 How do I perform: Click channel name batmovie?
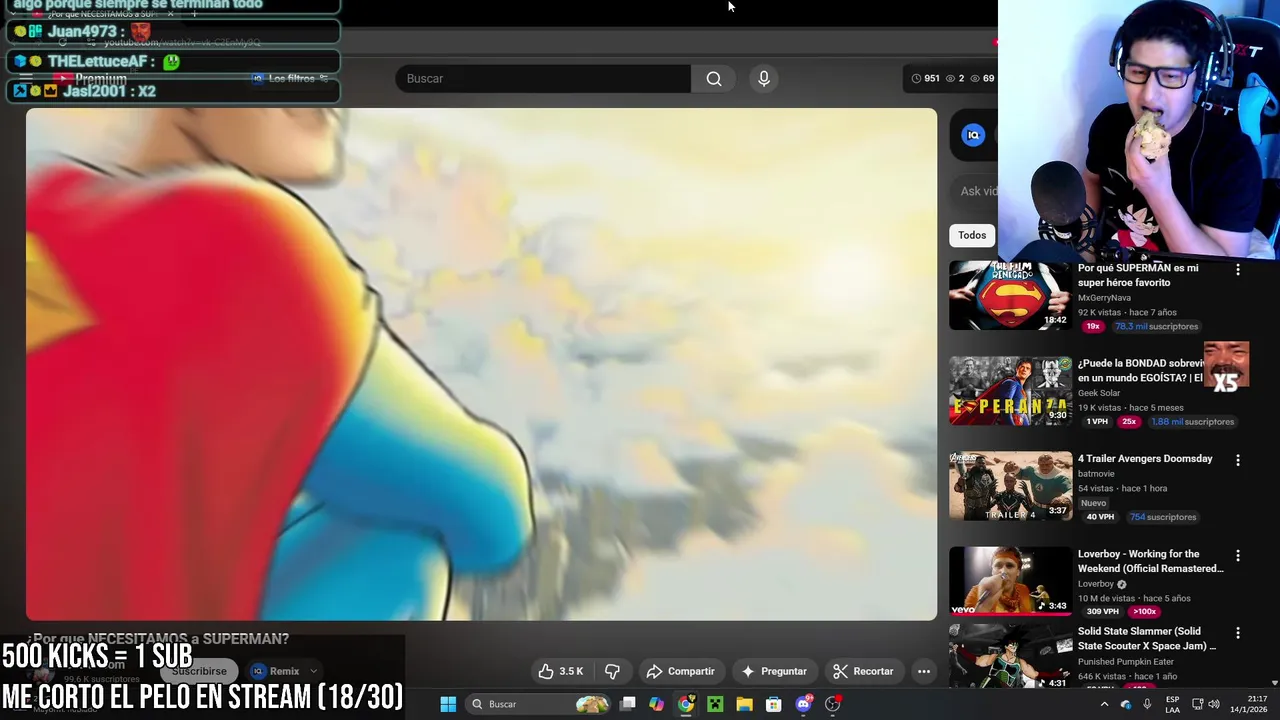point(1096,474)
